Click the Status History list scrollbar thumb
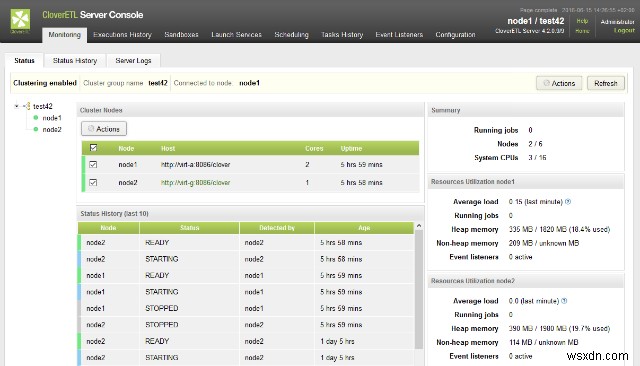Image resolution: width=640 pixels, height=366 pixels. click(419, 289)
